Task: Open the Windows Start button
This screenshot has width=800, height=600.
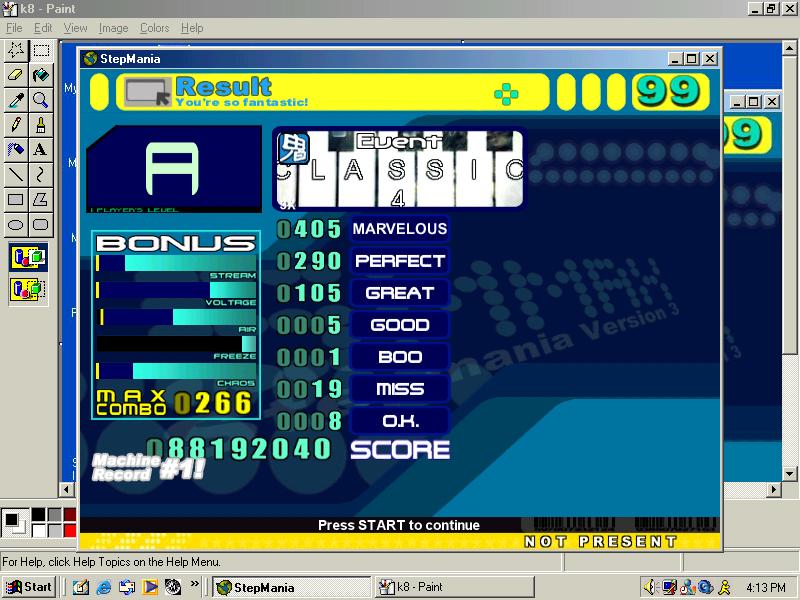Action: 29,587
